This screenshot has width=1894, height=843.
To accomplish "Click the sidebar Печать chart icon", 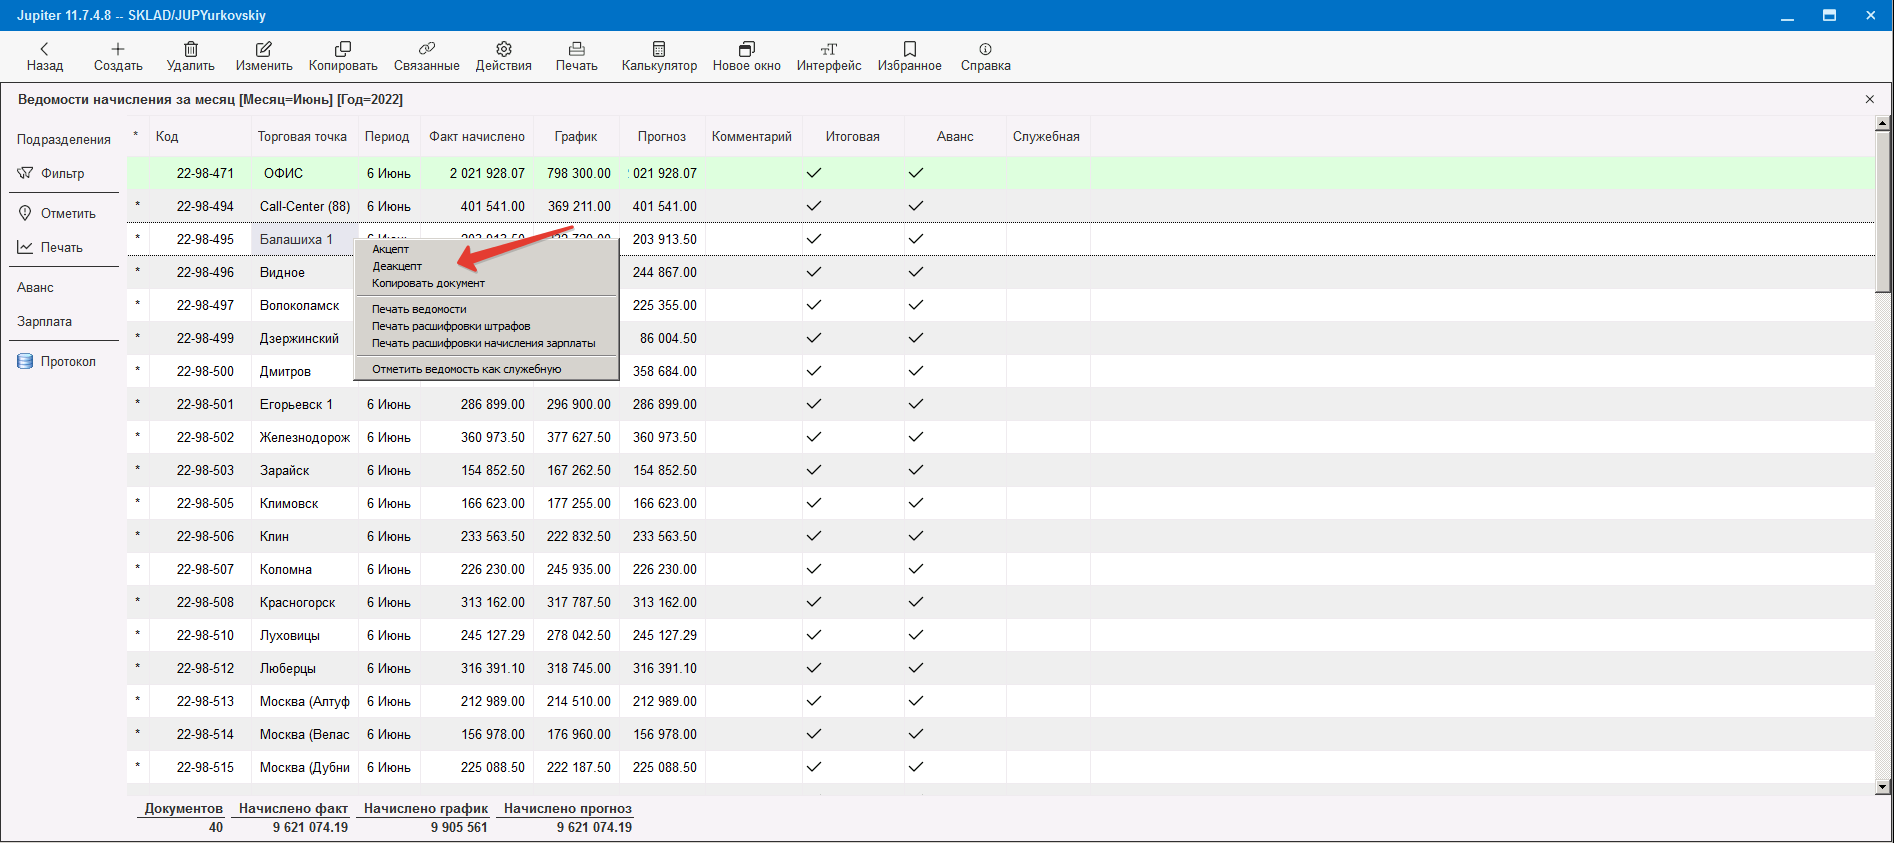I will [25, 247].
